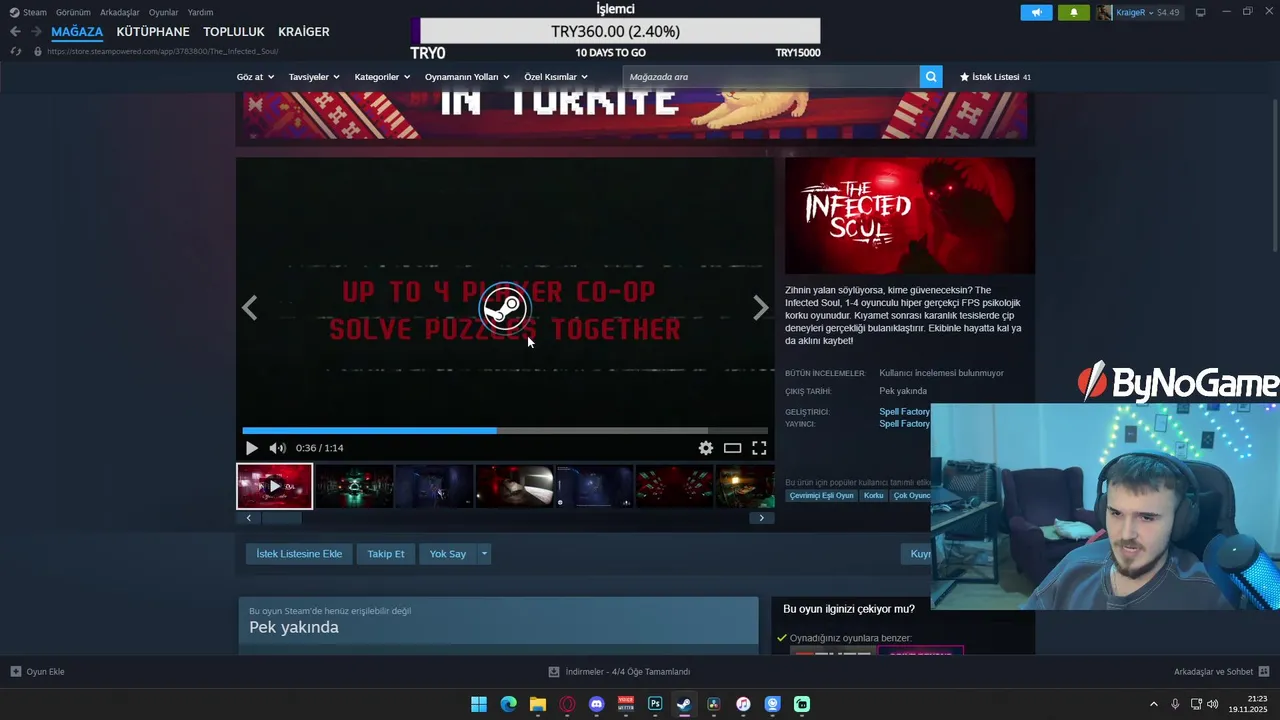Go back with the navigation arrow
1280x720 pixels.
pos(15,31)
